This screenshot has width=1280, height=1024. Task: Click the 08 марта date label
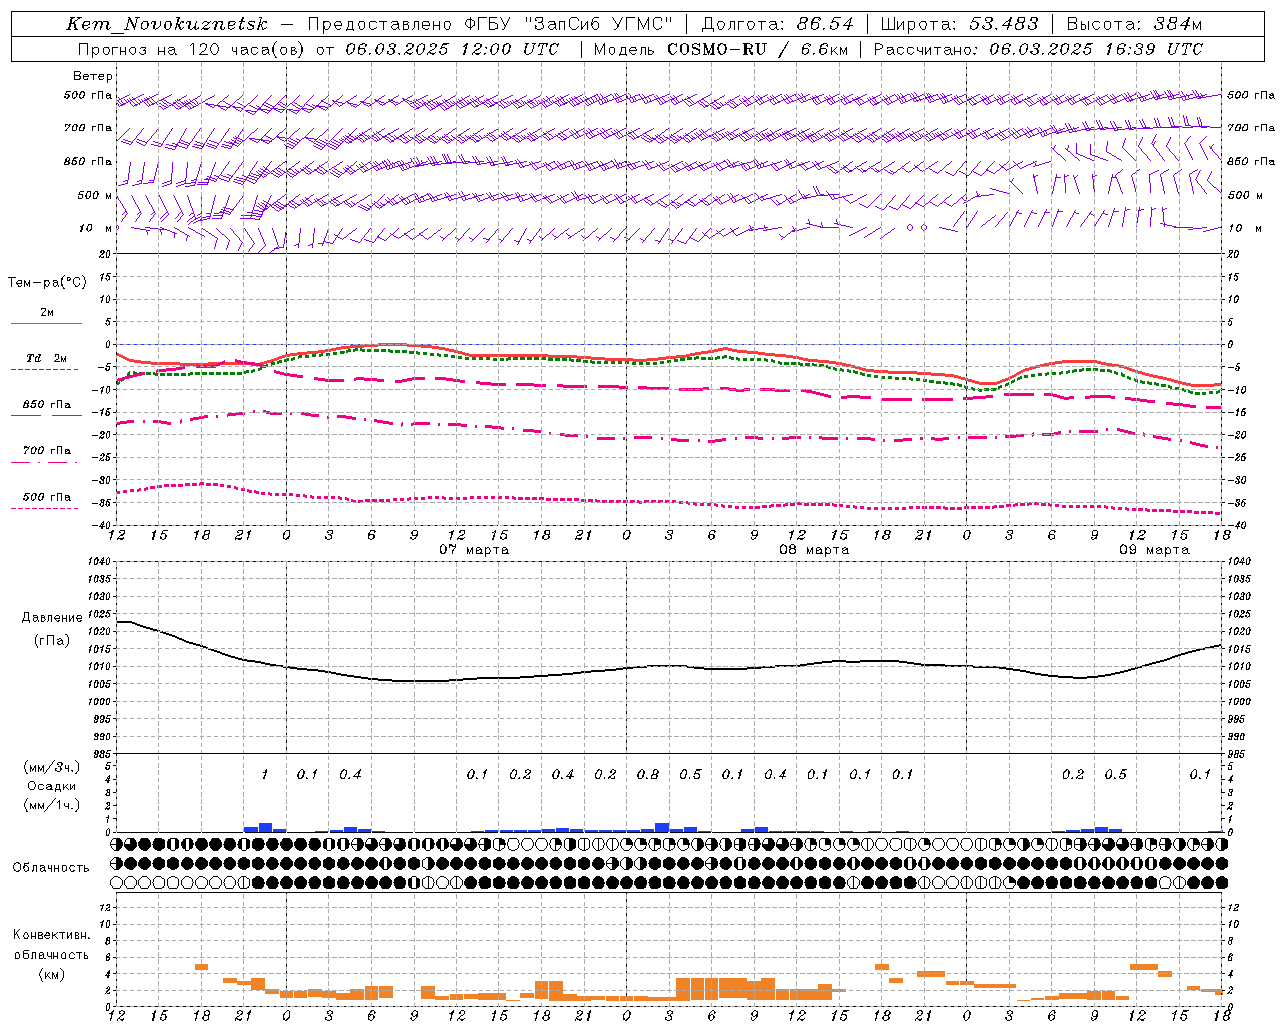point(814,549)
